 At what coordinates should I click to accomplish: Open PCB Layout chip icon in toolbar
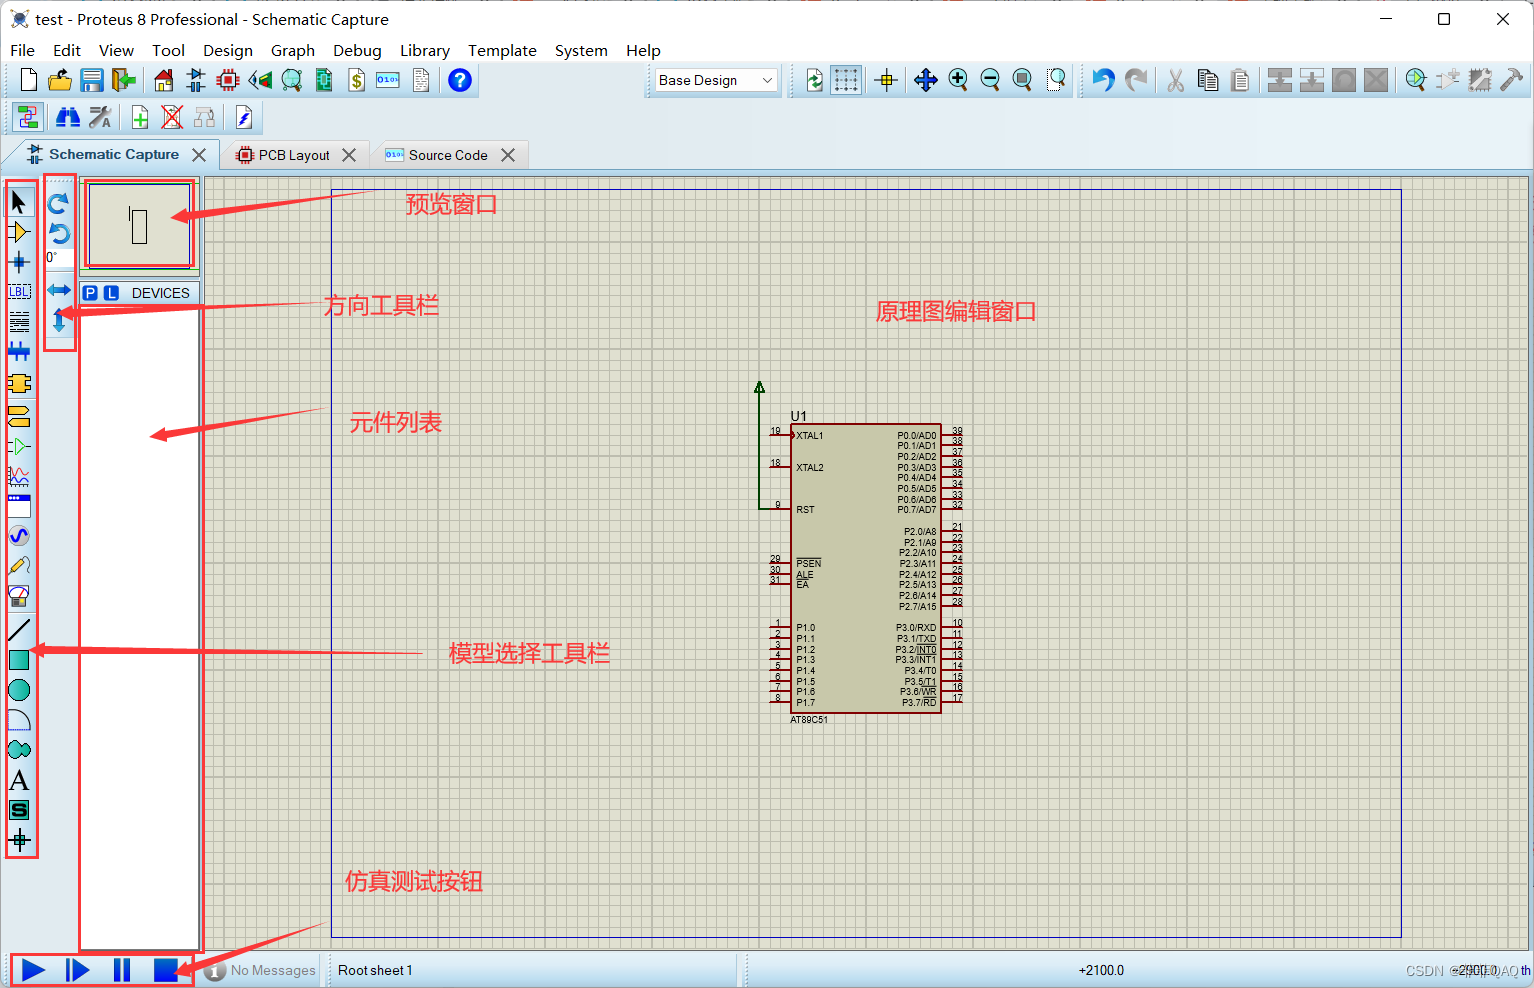click(228, 80)
